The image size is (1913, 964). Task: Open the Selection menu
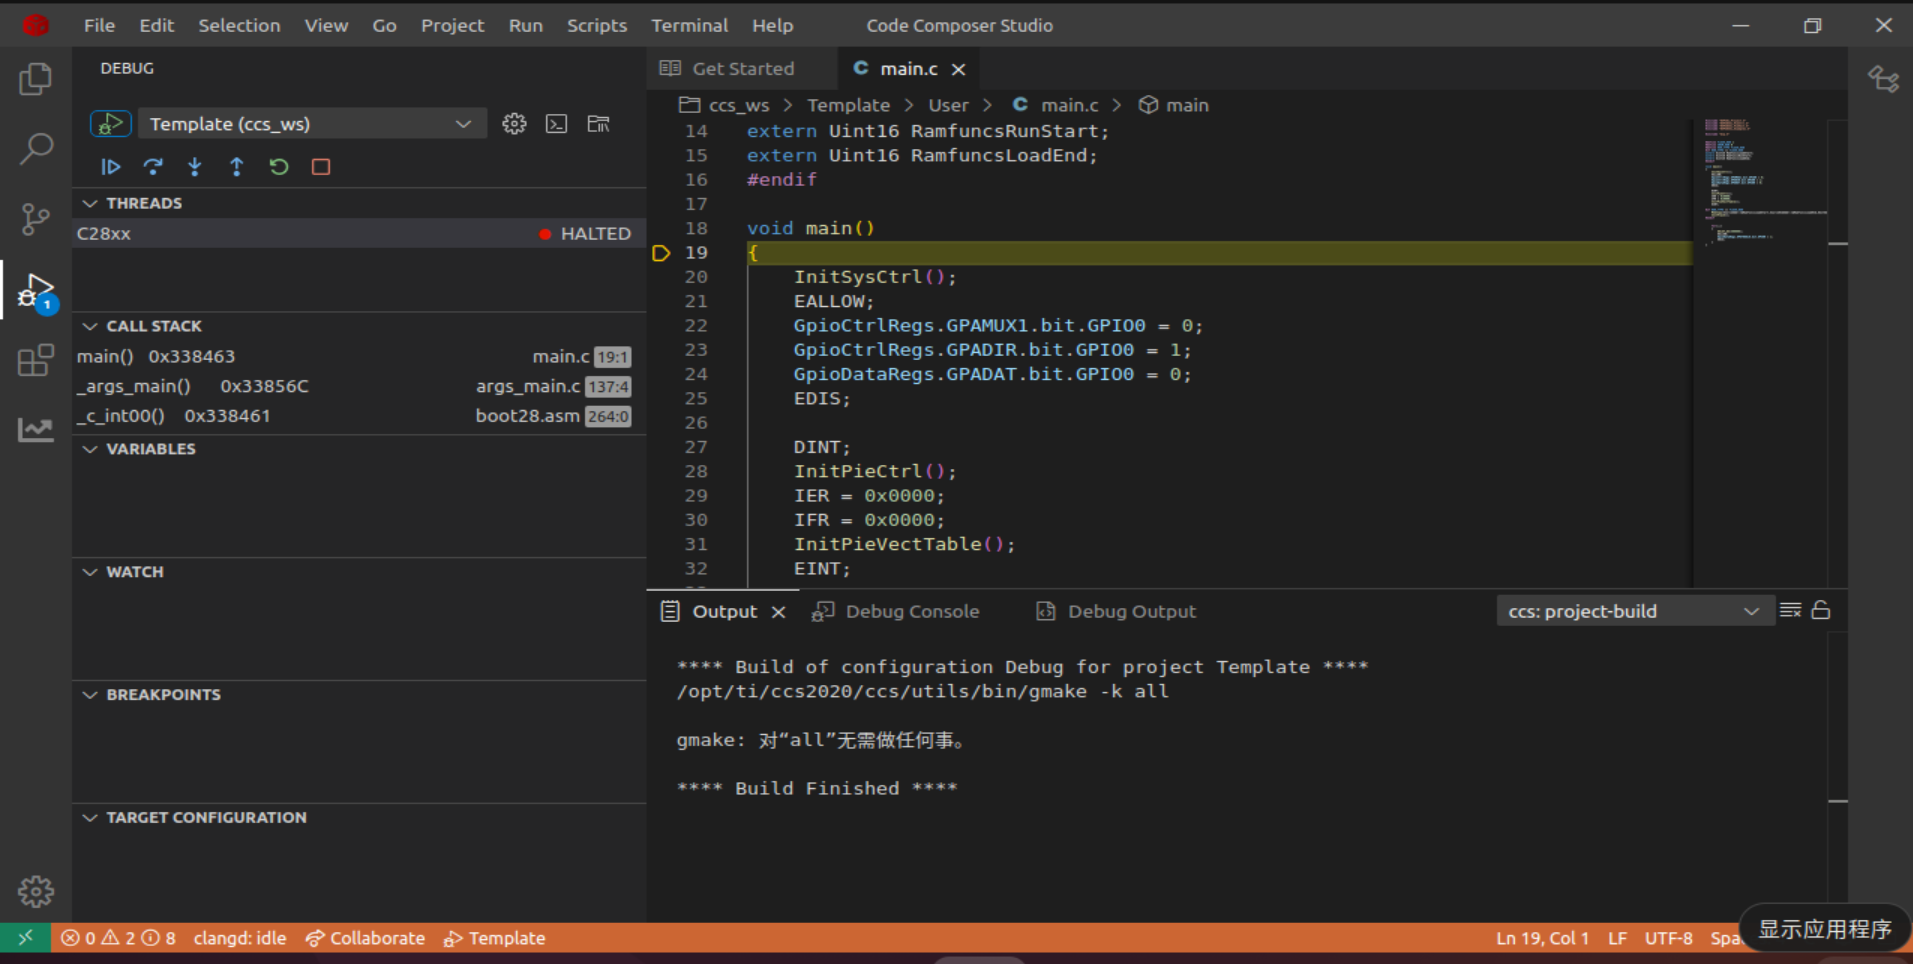coord(239,25)
